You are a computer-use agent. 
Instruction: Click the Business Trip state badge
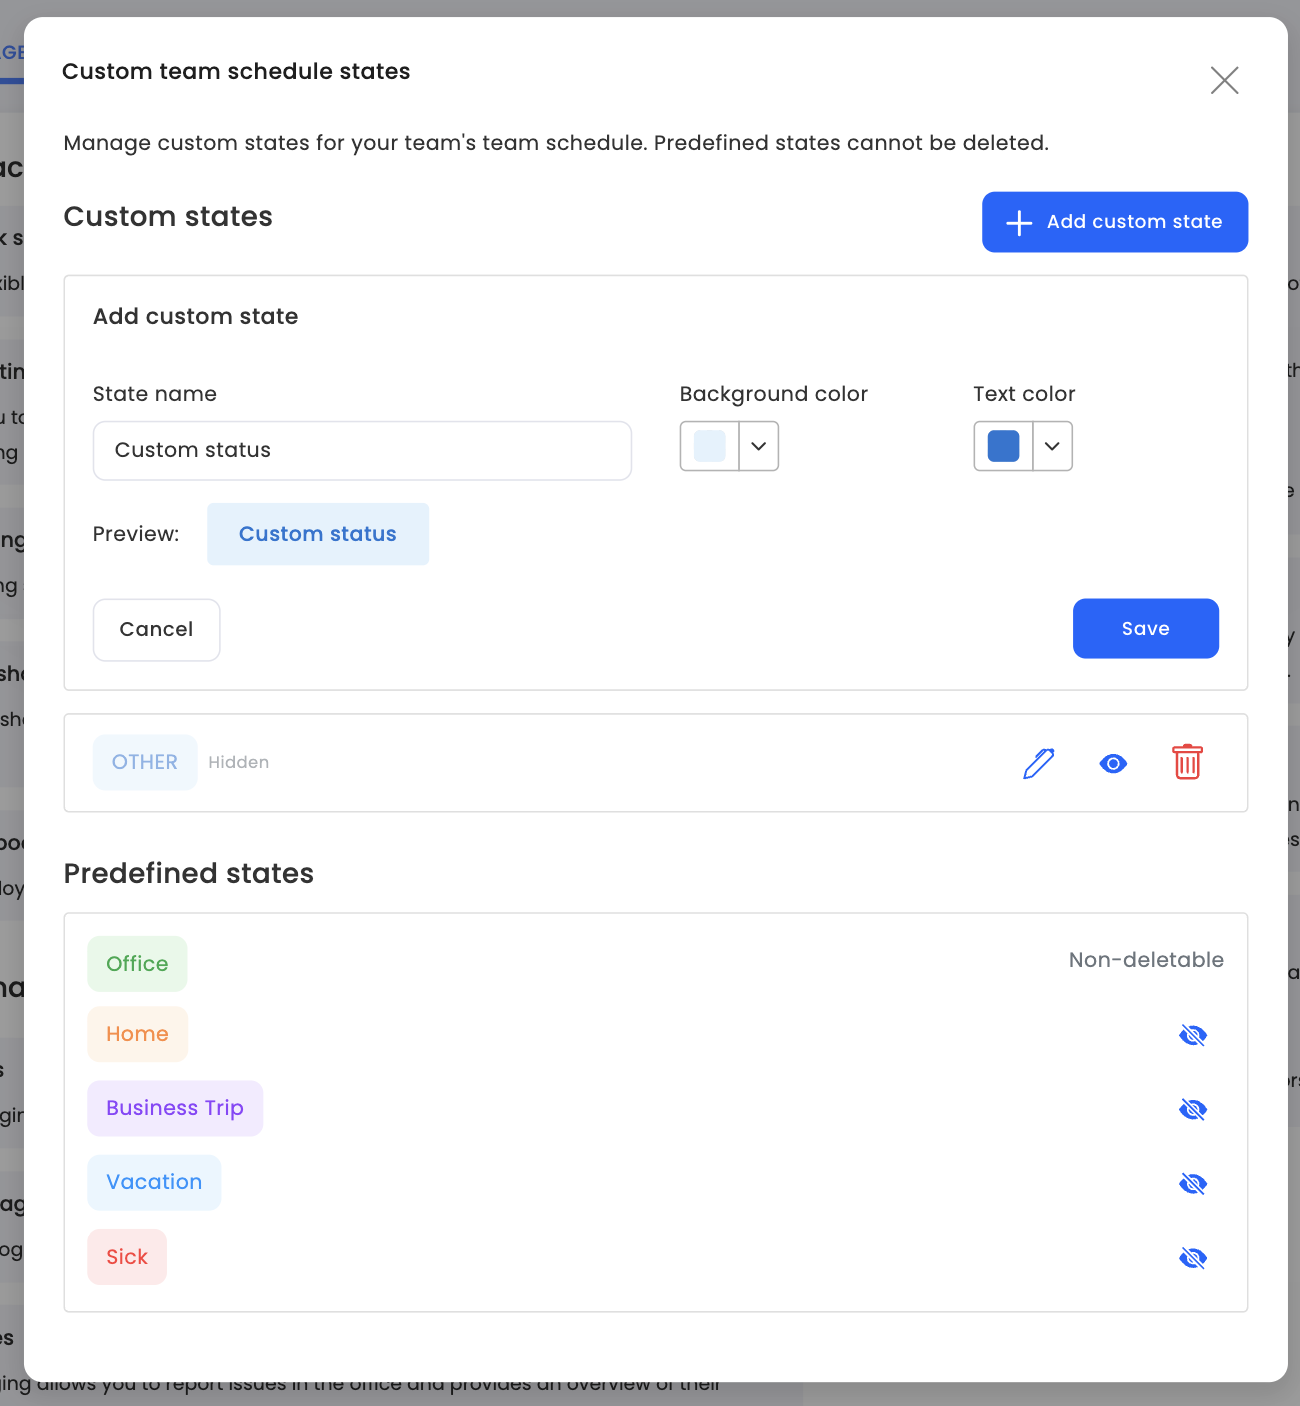[175, 1108]
